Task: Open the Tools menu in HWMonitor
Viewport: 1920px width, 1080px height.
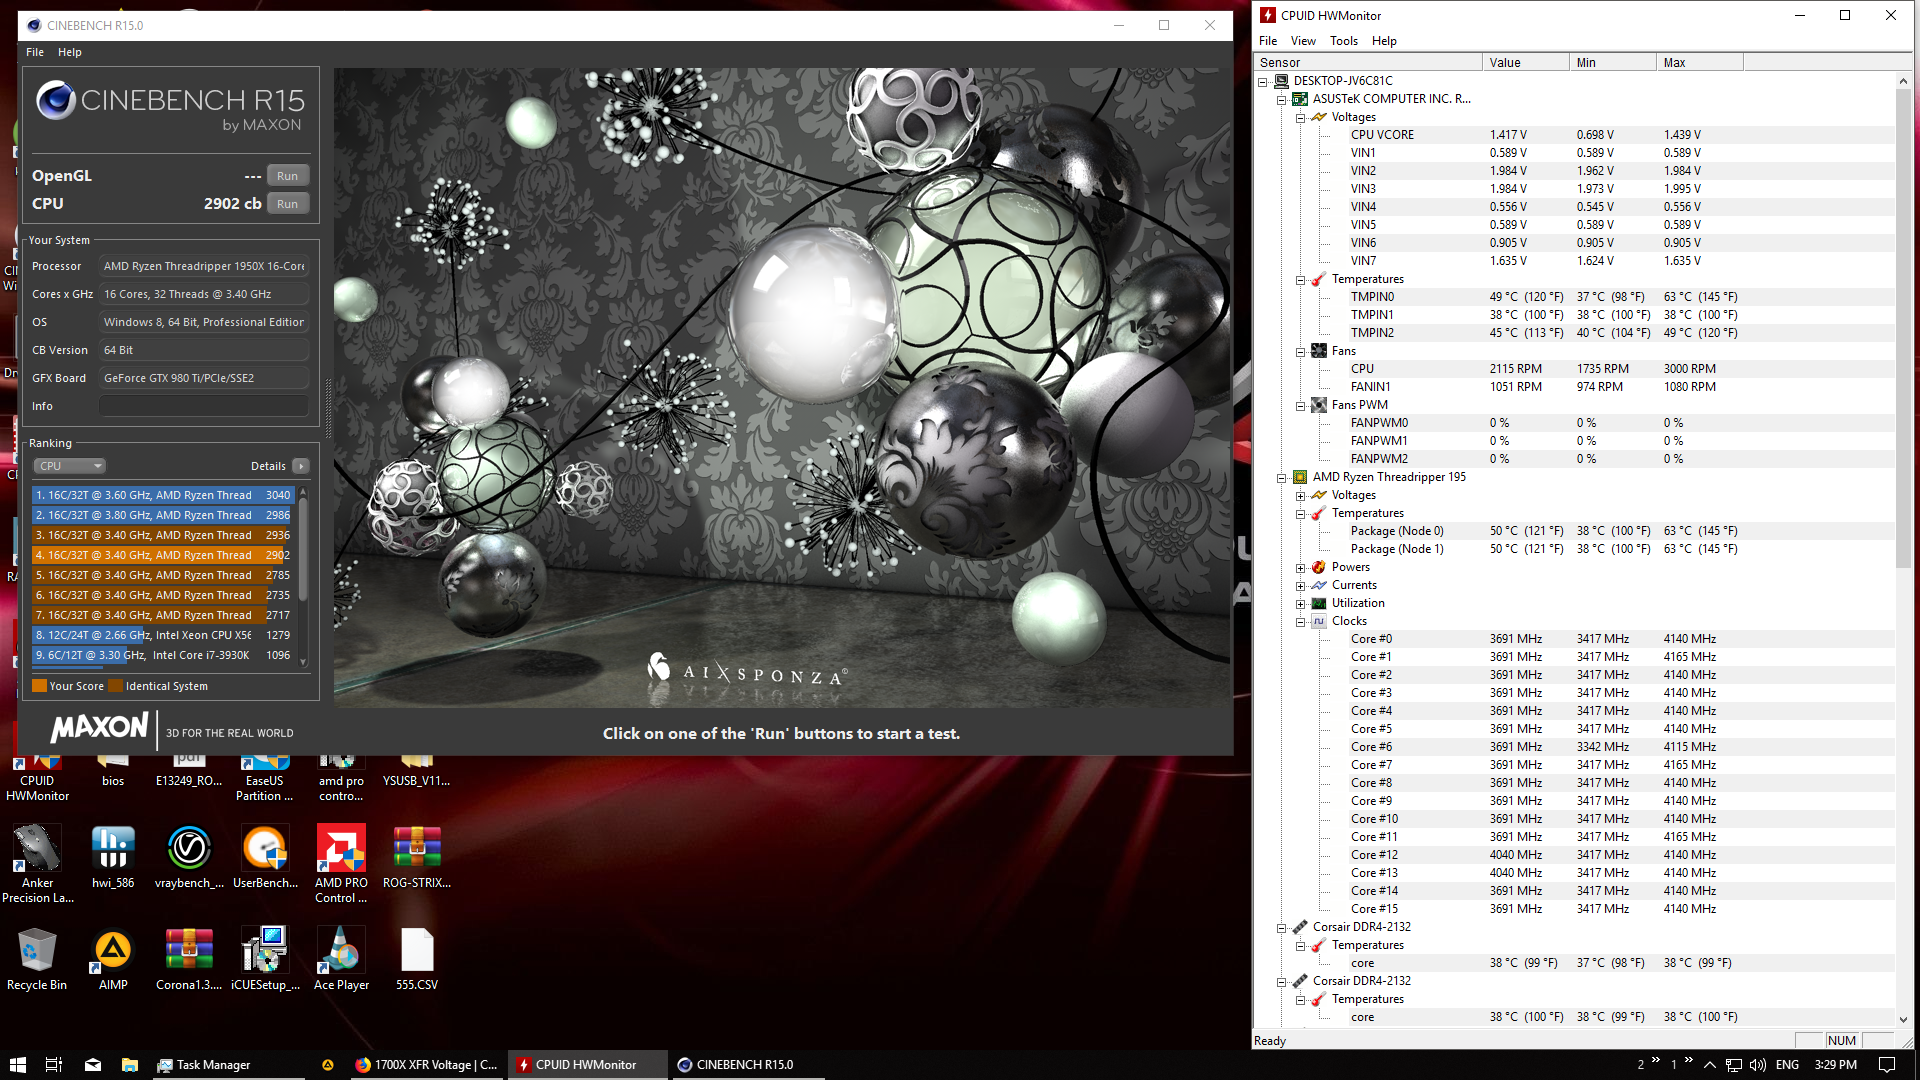Action: [1344, 41]
